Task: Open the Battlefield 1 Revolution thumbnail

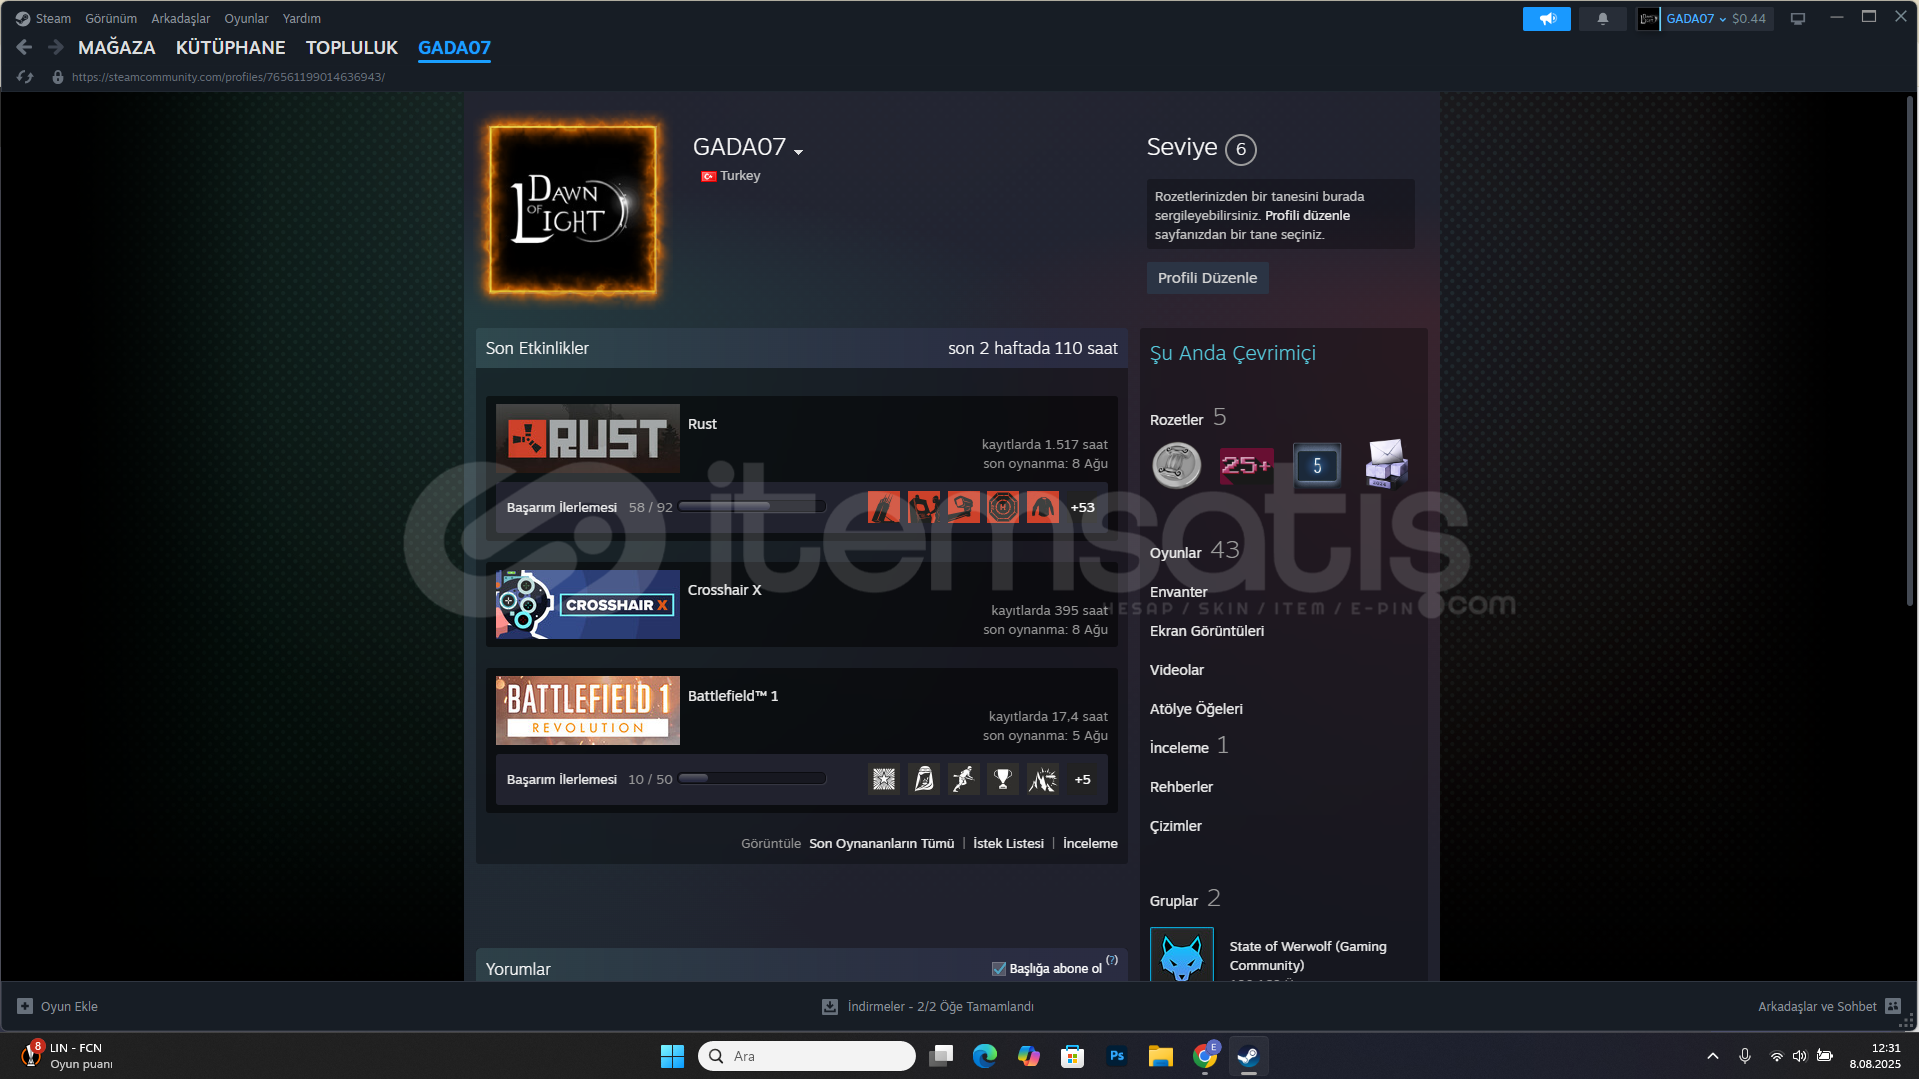Action: [588, 710]
